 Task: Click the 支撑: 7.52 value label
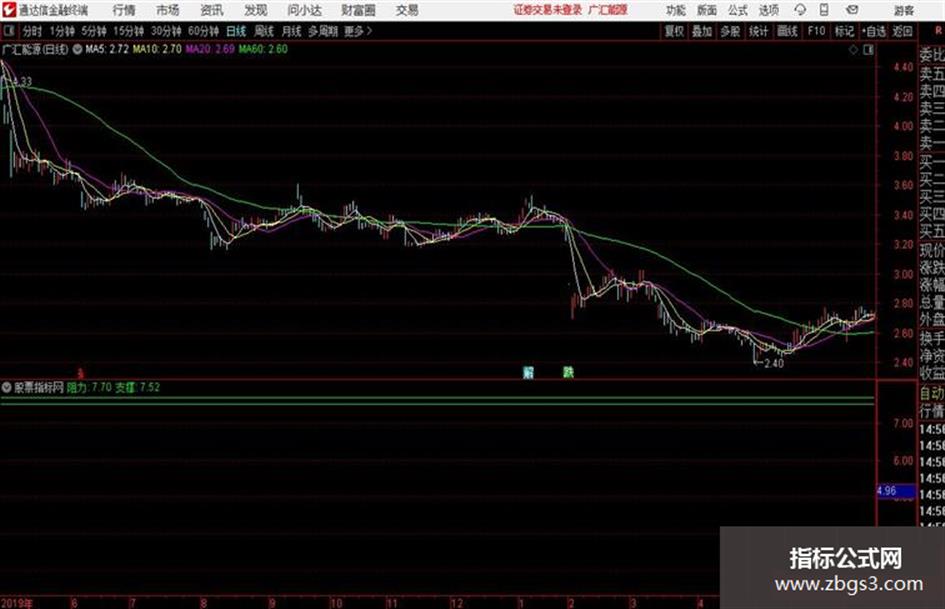137,388
